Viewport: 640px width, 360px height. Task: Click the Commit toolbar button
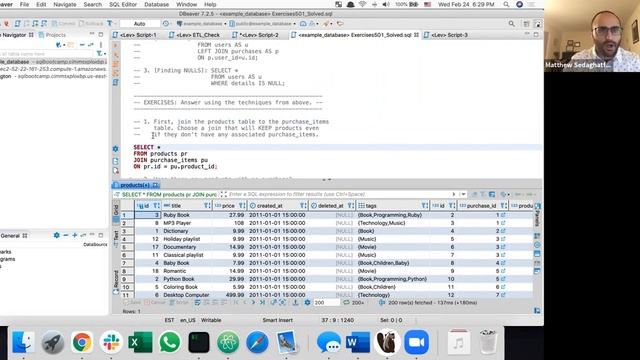tap(64, 24)
